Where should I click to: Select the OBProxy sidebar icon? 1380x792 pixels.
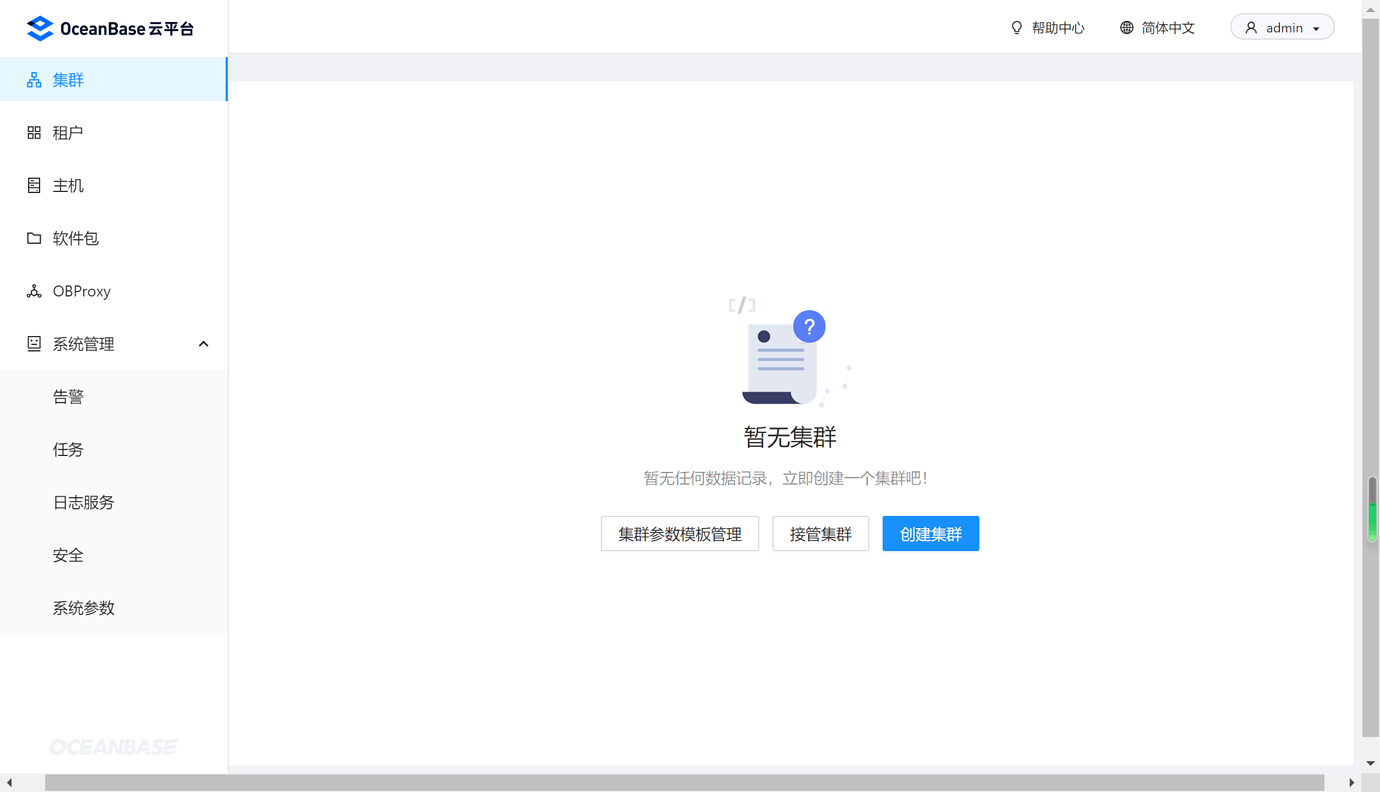click(33, 290)
